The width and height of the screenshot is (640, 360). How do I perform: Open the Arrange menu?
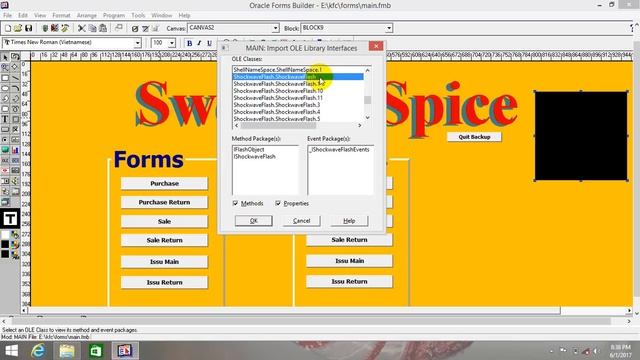(x=87, y=16)
